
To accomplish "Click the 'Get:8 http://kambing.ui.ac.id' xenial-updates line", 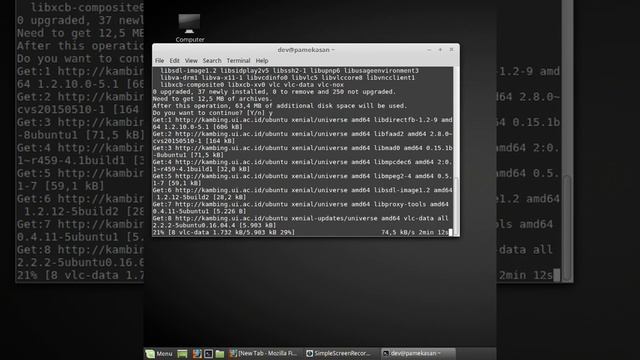I will (x=300, y=218).
